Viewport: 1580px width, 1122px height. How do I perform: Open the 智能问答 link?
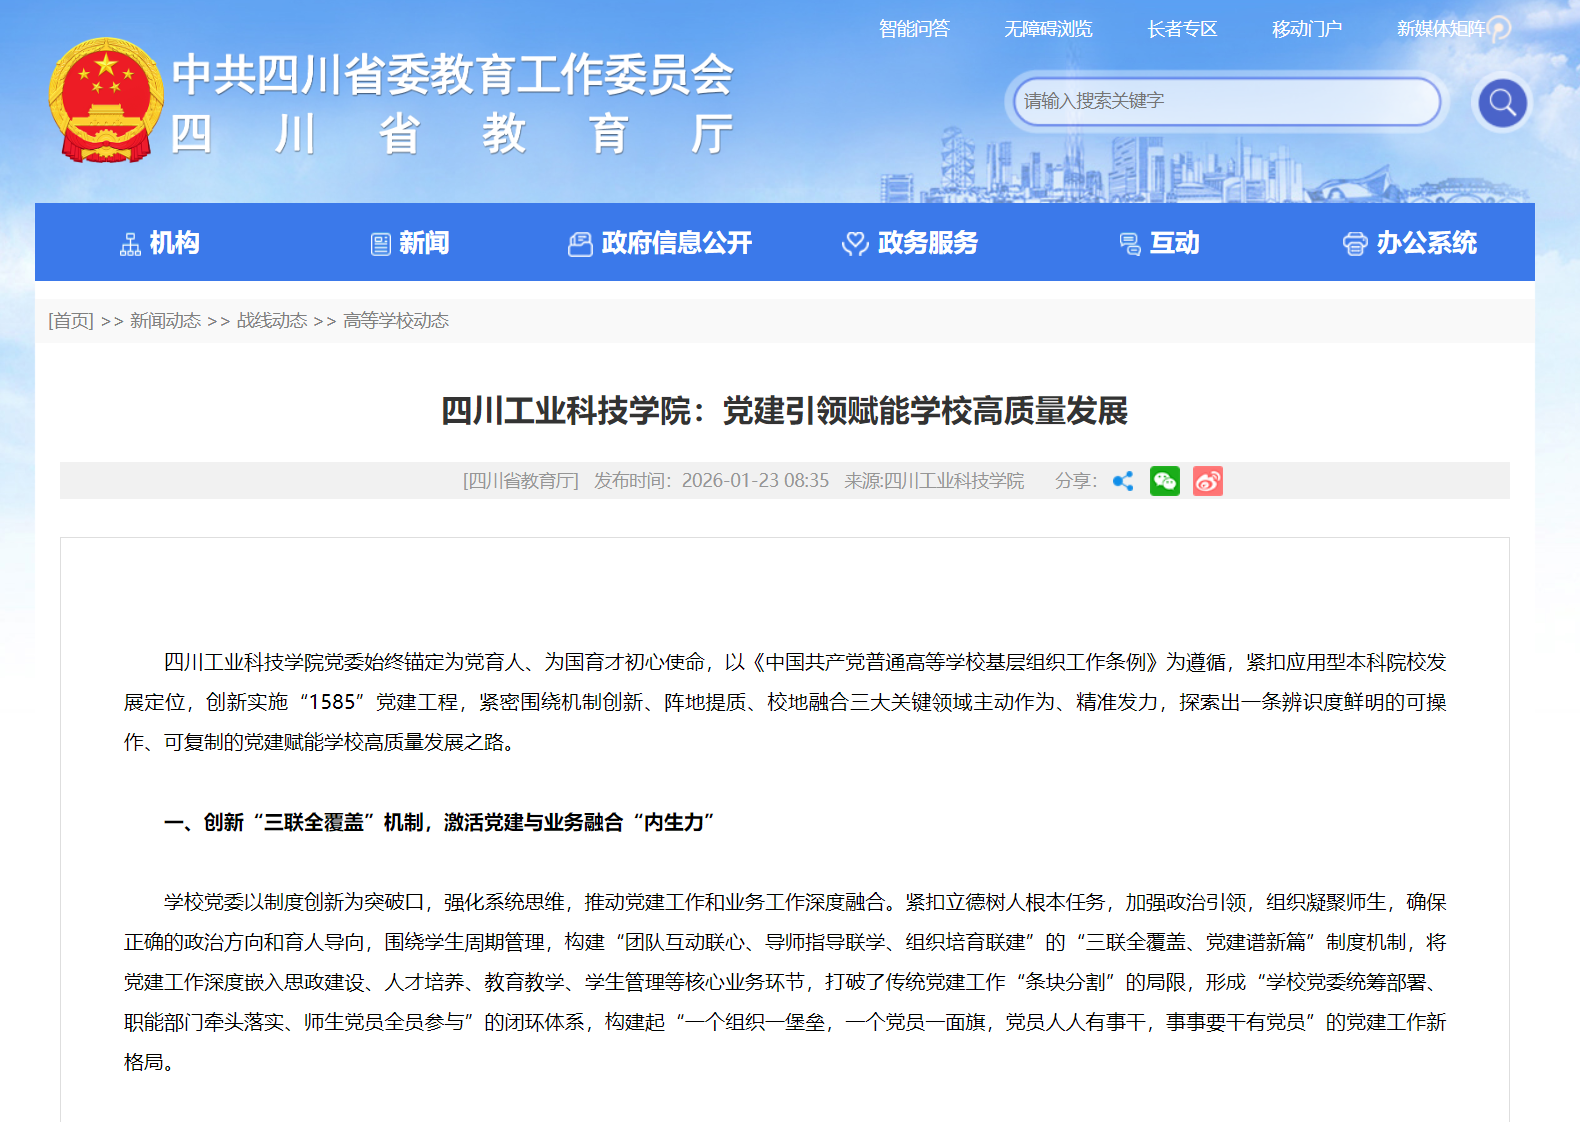coord(914,29)
